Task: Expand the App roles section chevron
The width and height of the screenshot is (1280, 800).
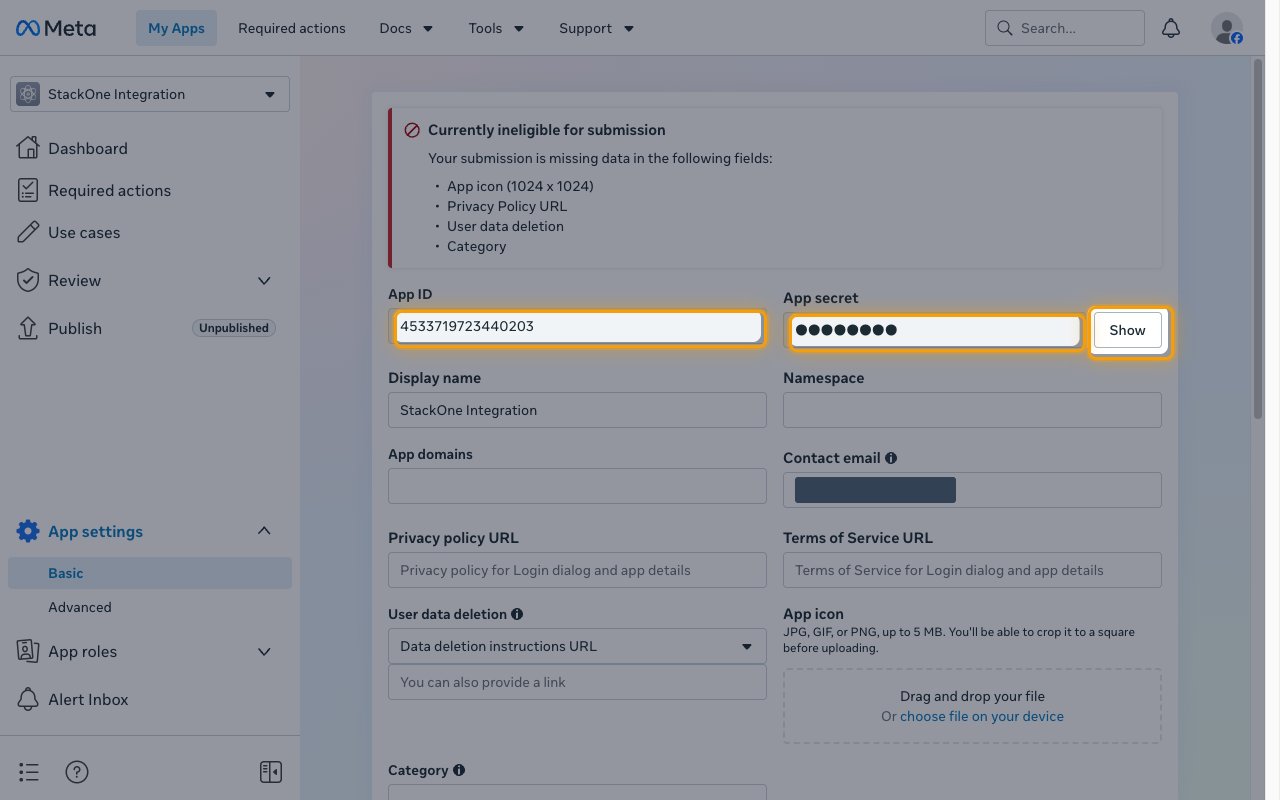Action: pyautogui.click(x=264, y=651)
